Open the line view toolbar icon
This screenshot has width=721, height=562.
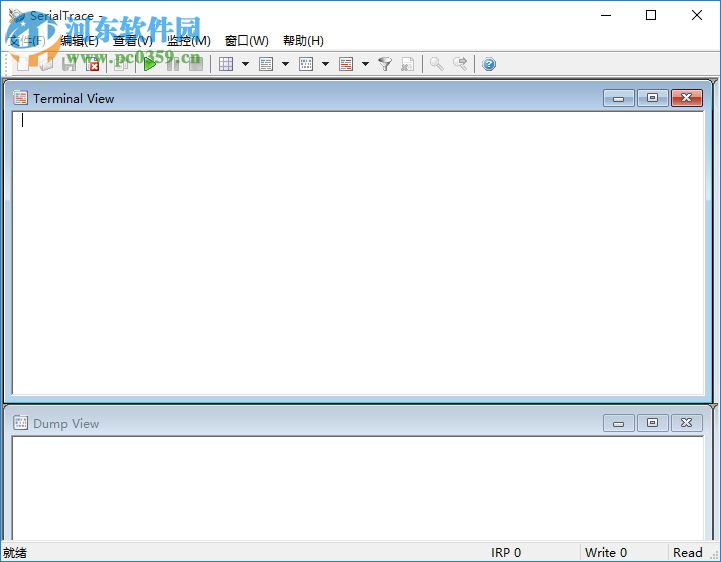pyautogui.click(x=266, y=64)
